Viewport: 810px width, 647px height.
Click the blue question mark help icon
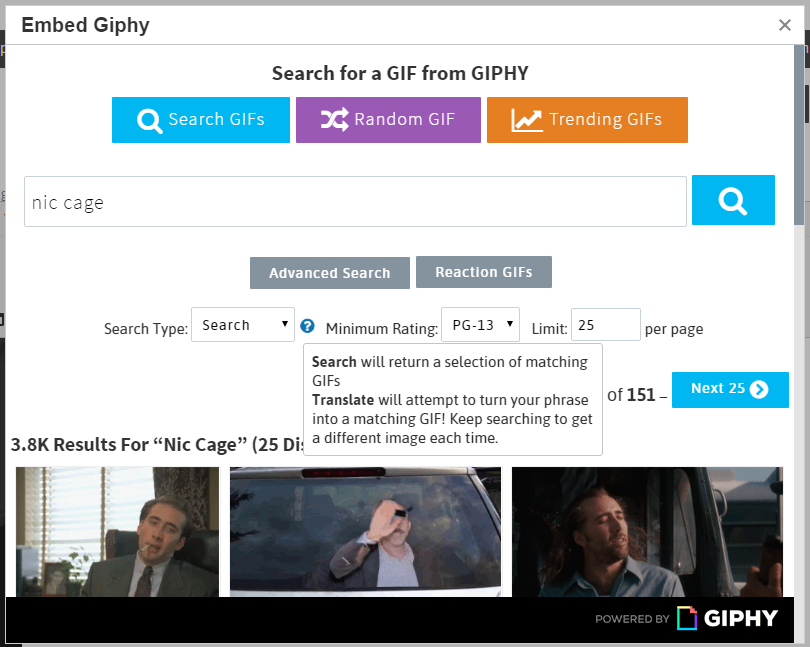(x=307, y=326)
